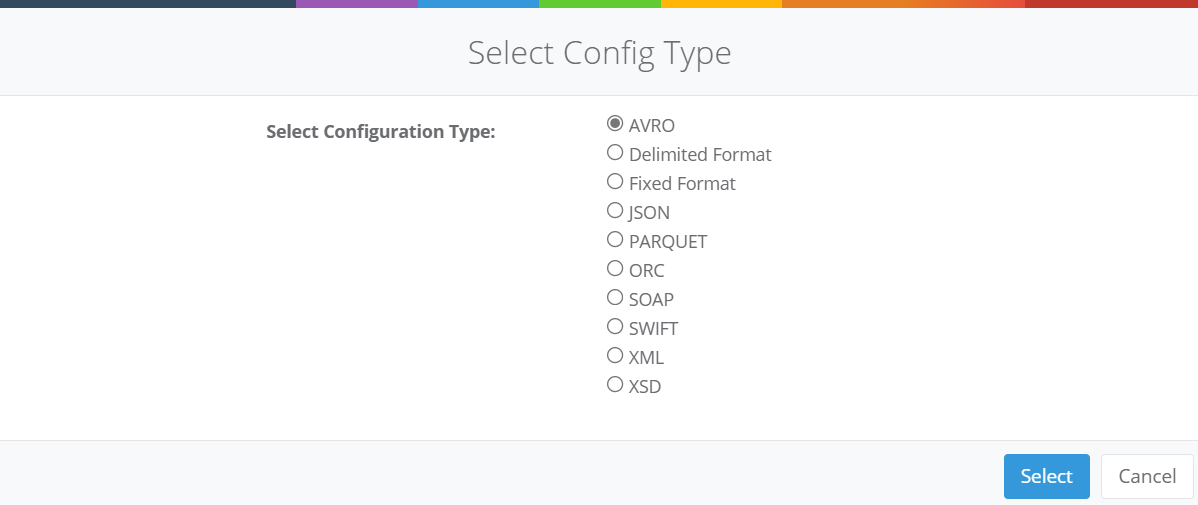Click the green segment of the top color bar
The image size is (1198, 505).
pos(600,3)
